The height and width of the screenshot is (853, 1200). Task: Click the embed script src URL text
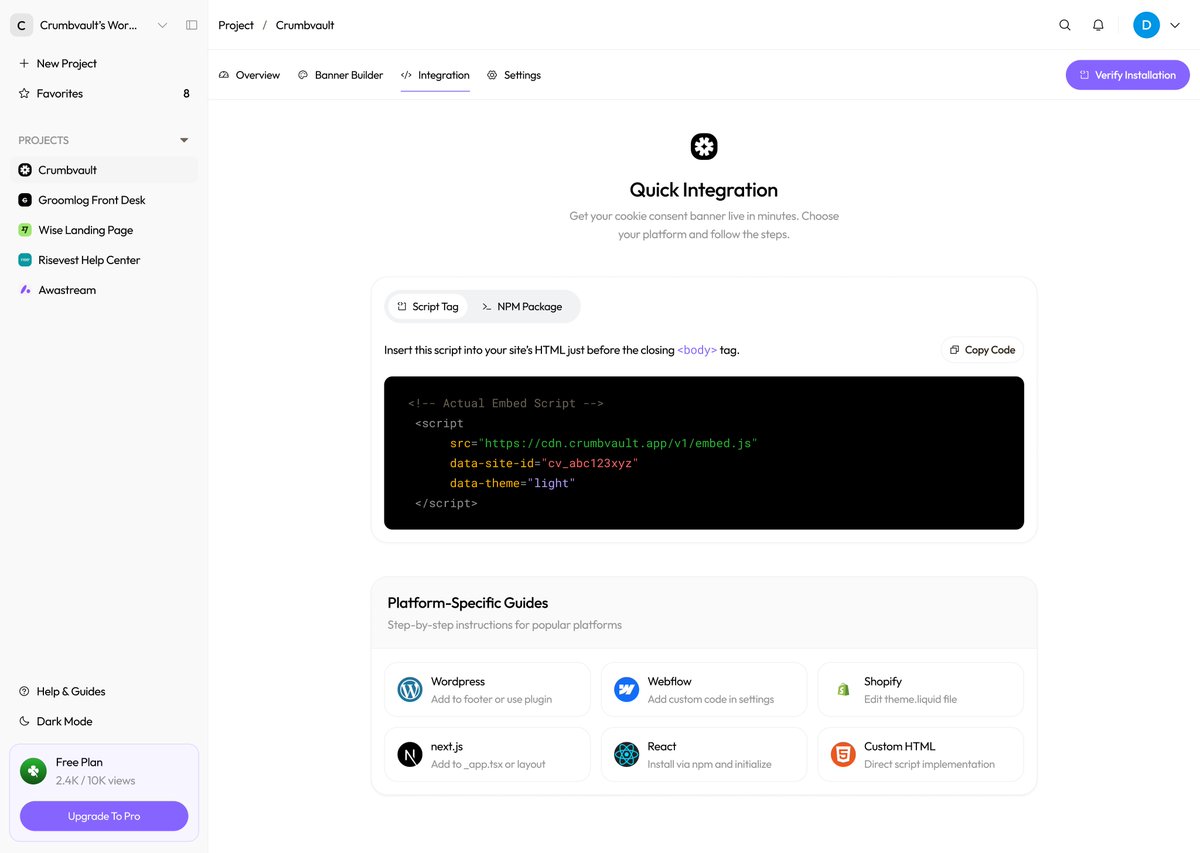[618, 443]
